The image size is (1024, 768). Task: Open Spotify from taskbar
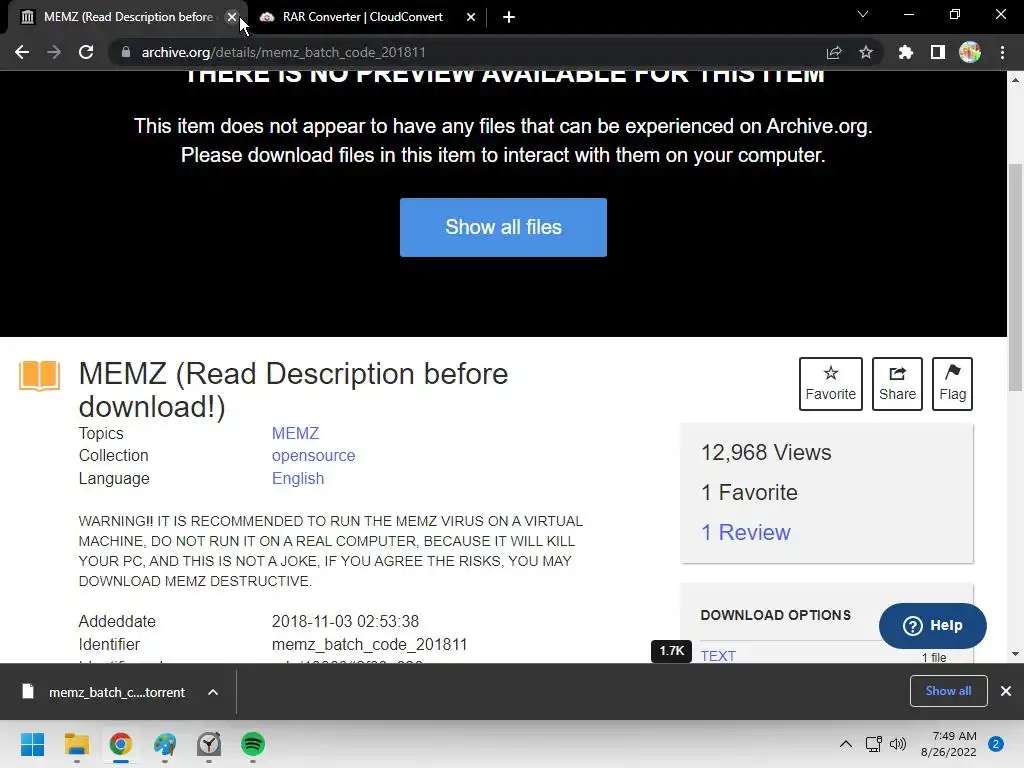point(253,744)
